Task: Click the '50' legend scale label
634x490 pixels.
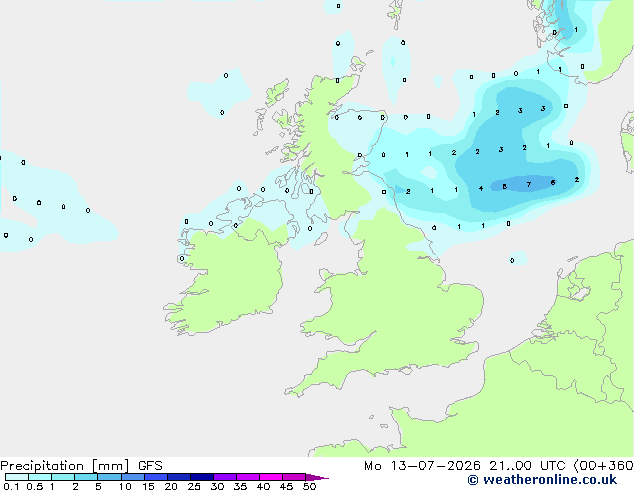Action: (309, 486)
